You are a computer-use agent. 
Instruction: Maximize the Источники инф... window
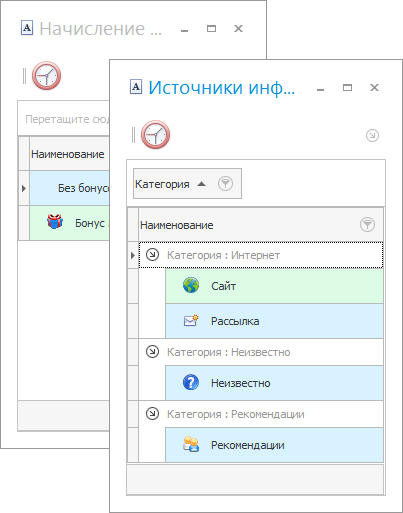coord(347,87)
